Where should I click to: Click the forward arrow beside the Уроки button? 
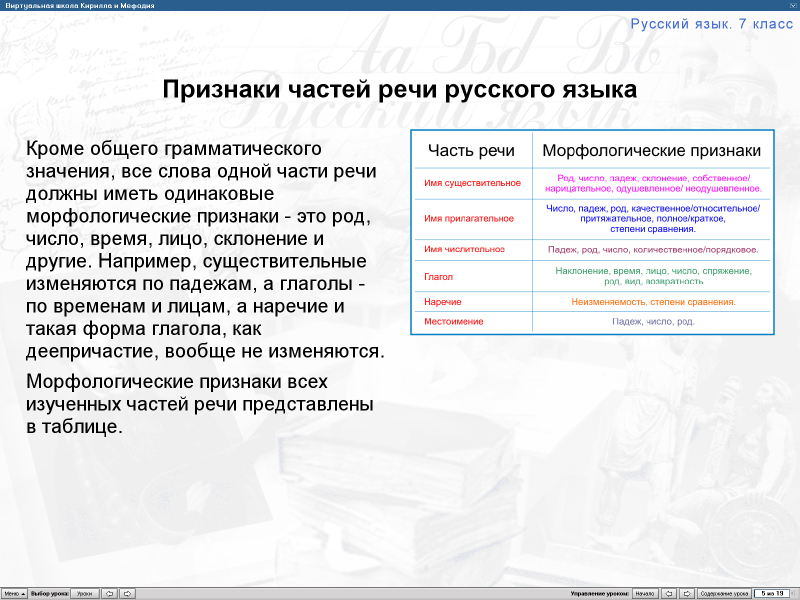point(128,593)
